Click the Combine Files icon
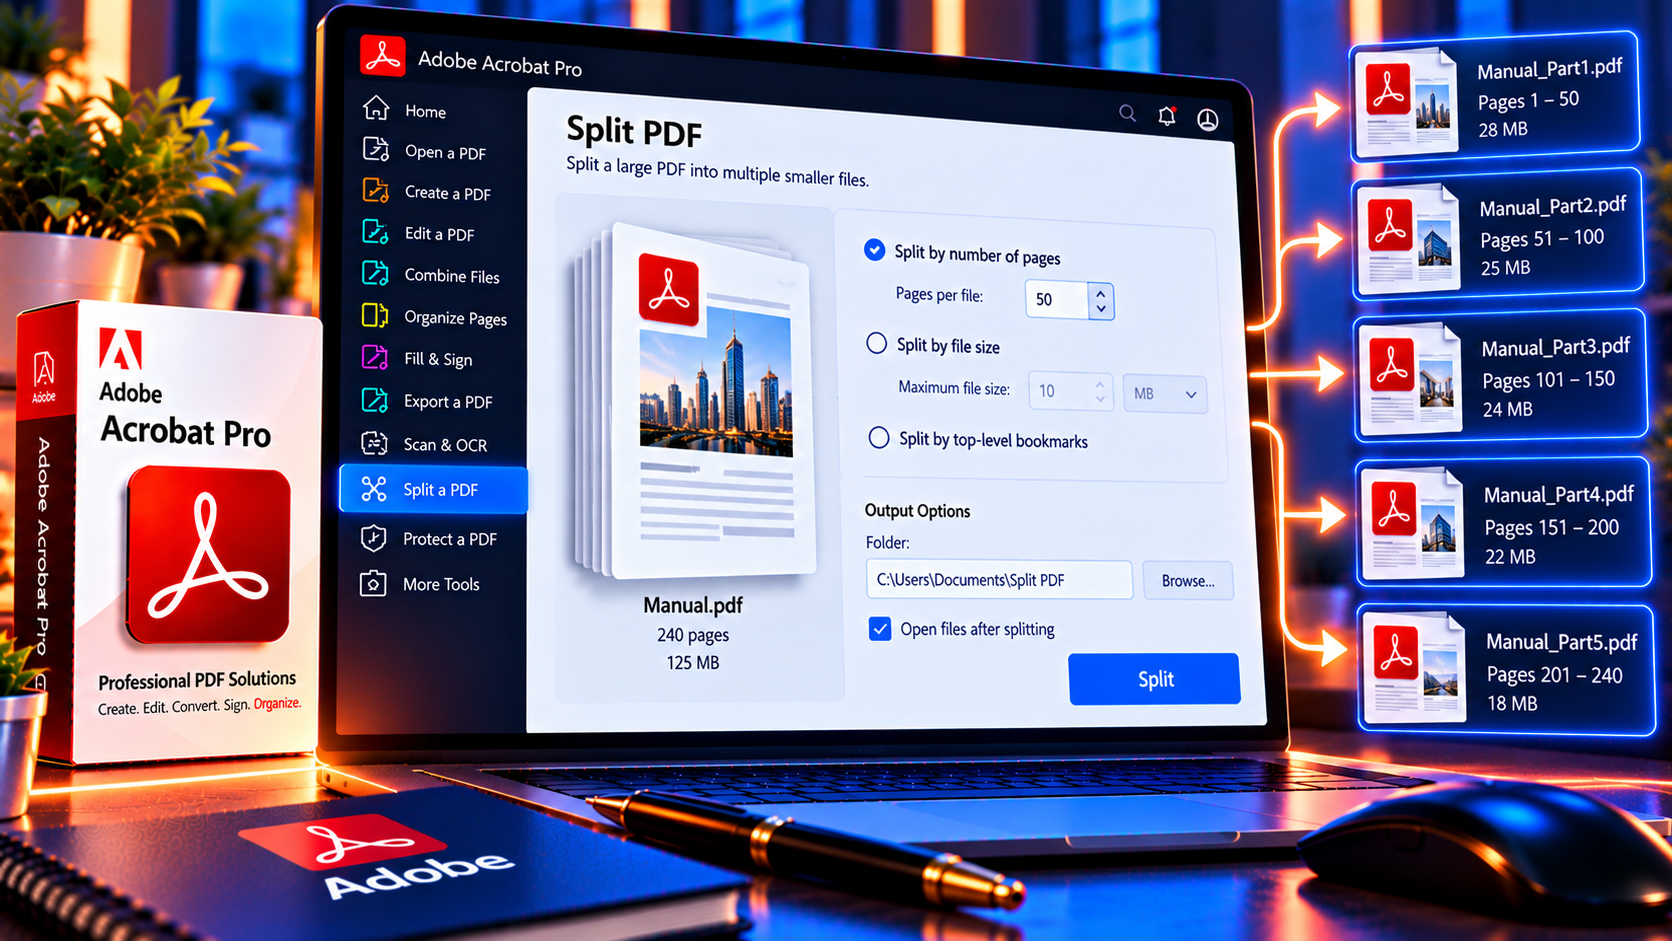1672x941 pixels. [x=375, y=274]
